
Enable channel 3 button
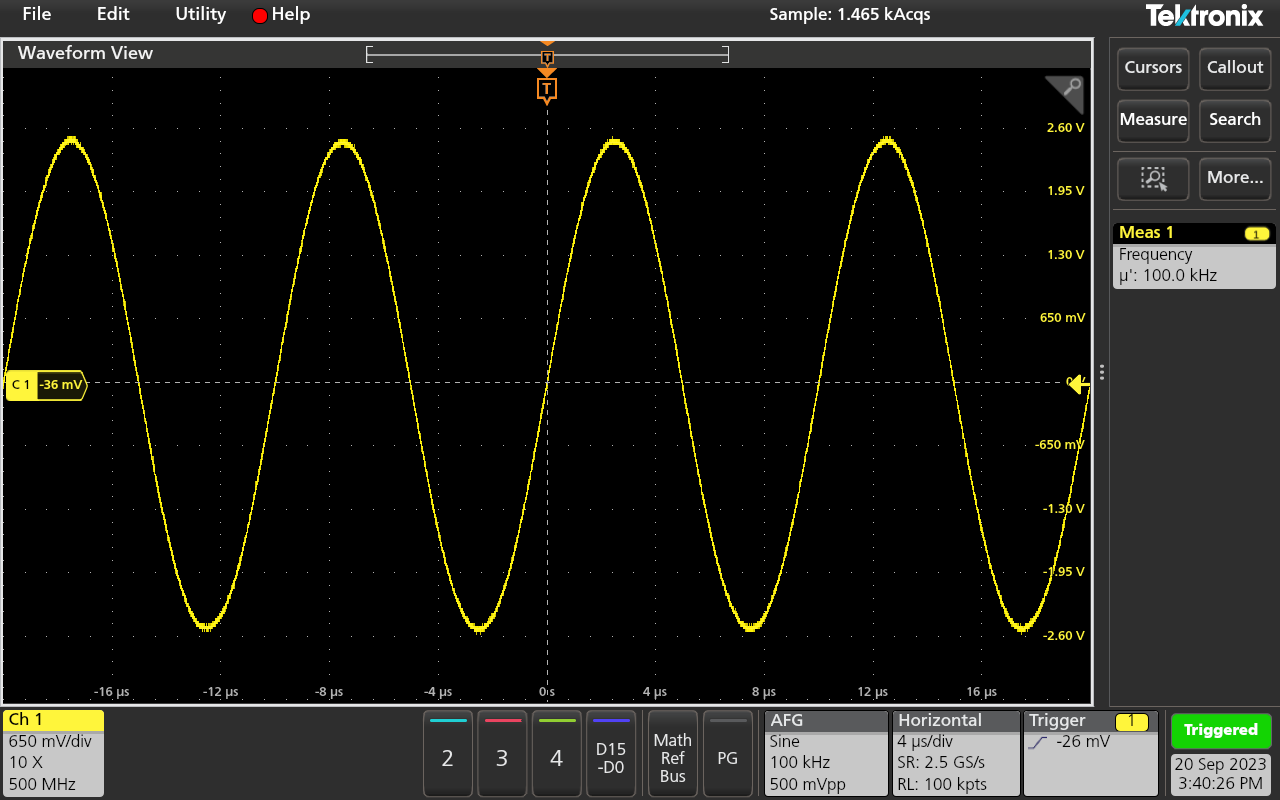click(x=502, y=754)
